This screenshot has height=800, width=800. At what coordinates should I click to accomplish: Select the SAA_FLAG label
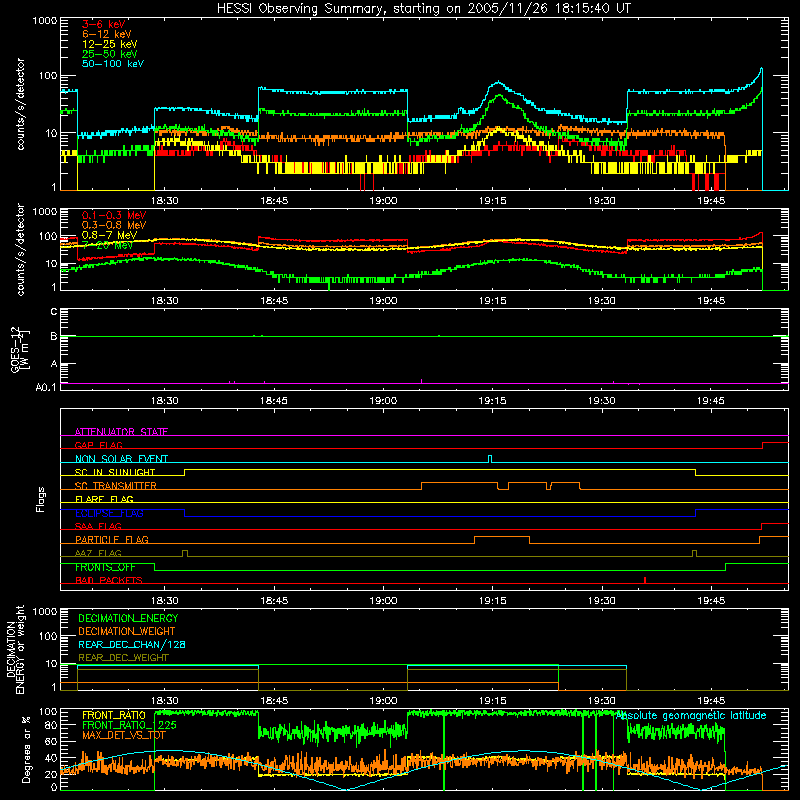[x=98, y=526]
